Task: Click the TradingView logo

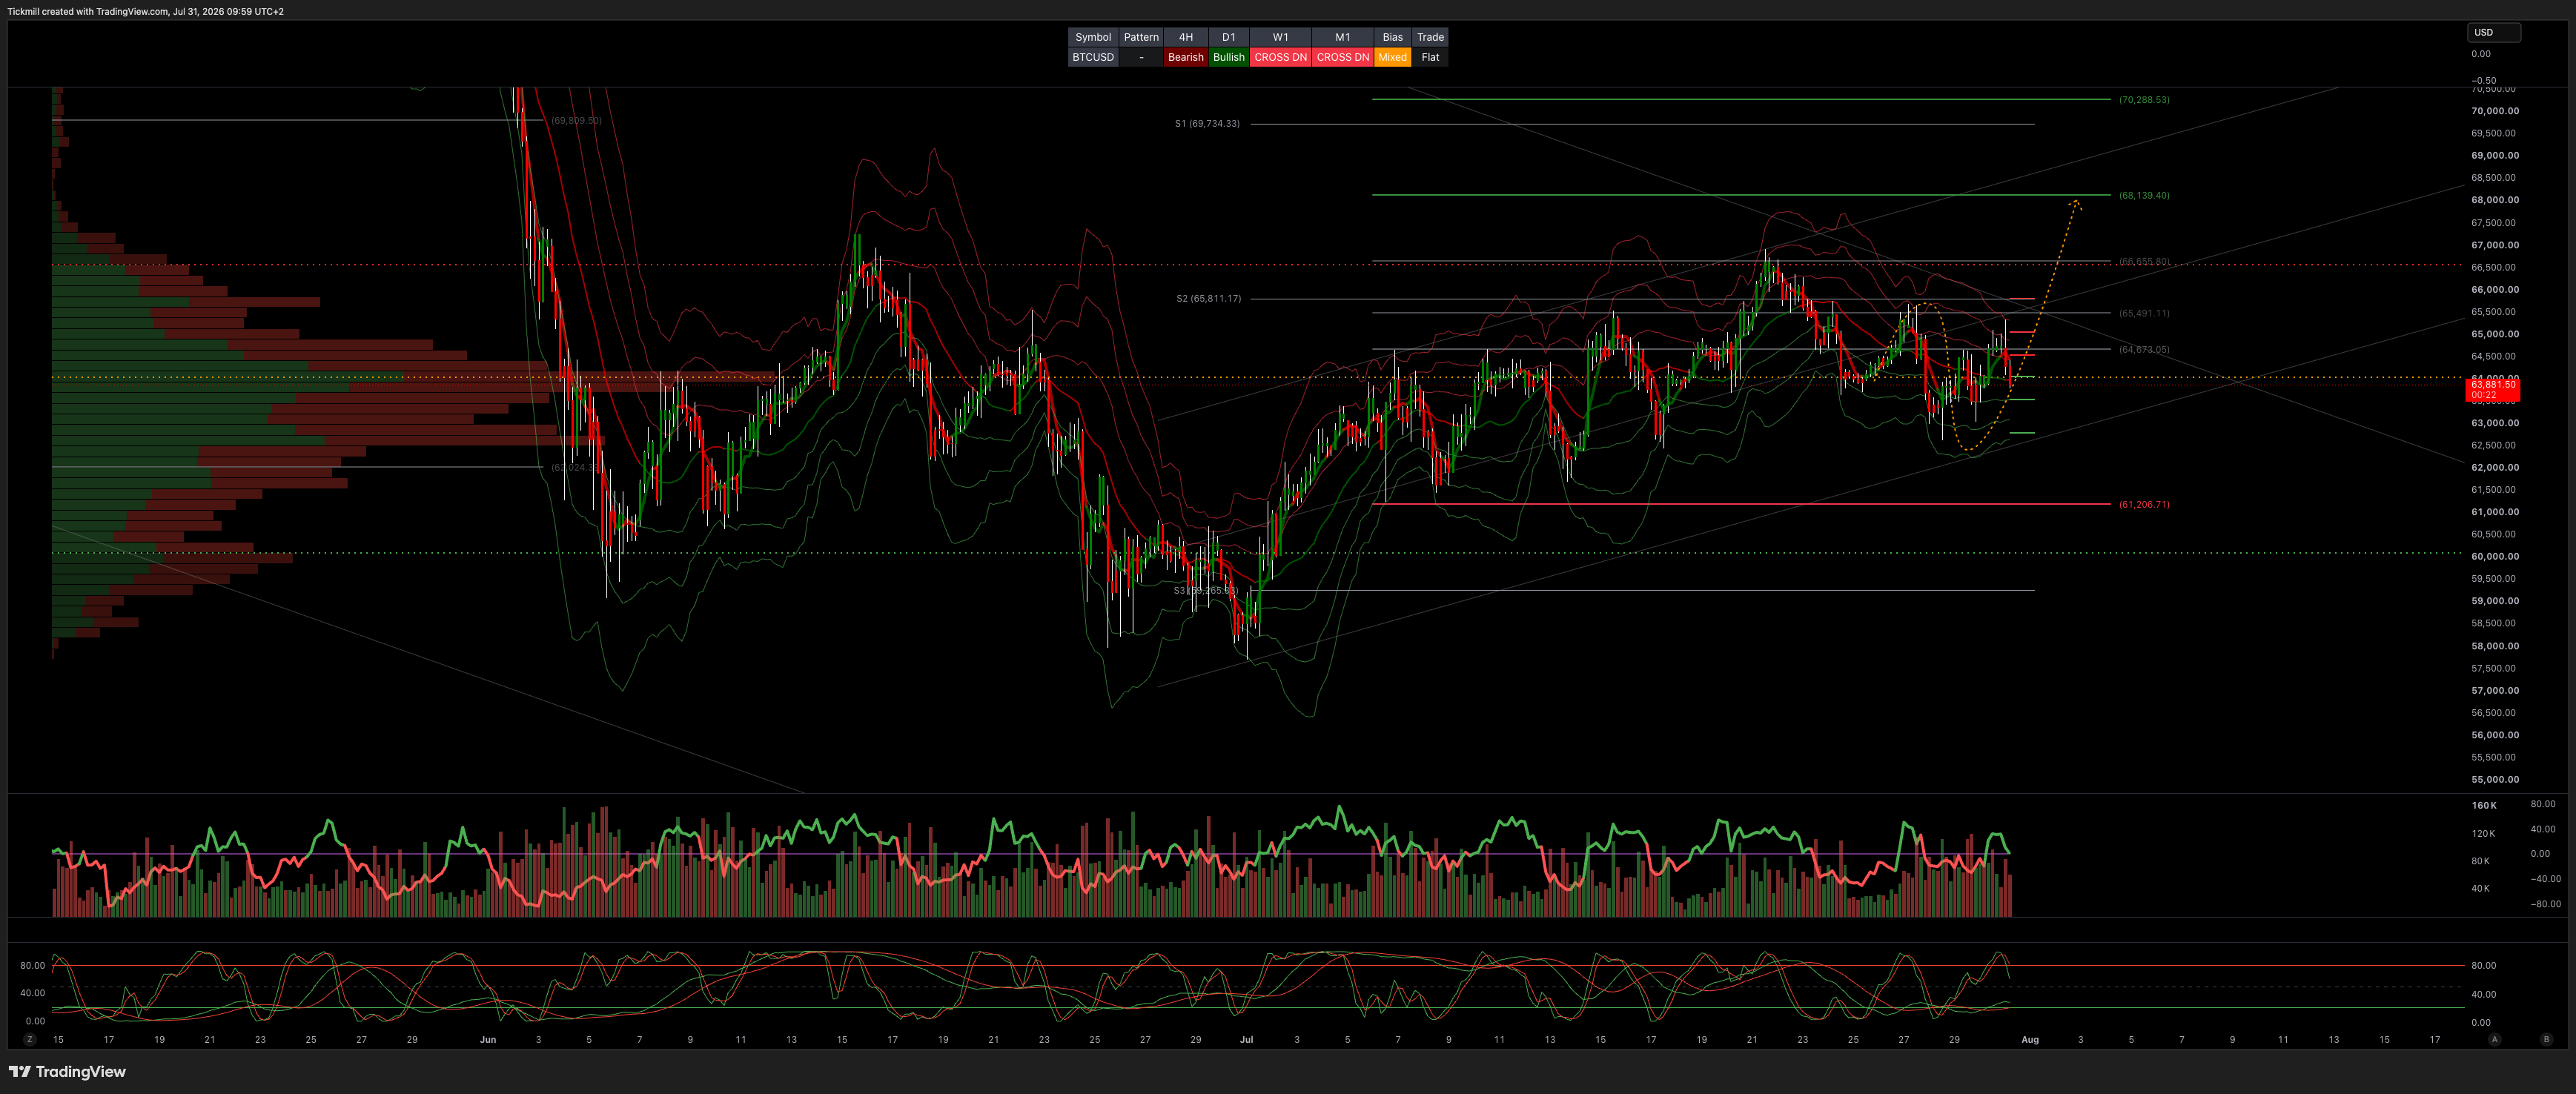Action: point(67,1071)
